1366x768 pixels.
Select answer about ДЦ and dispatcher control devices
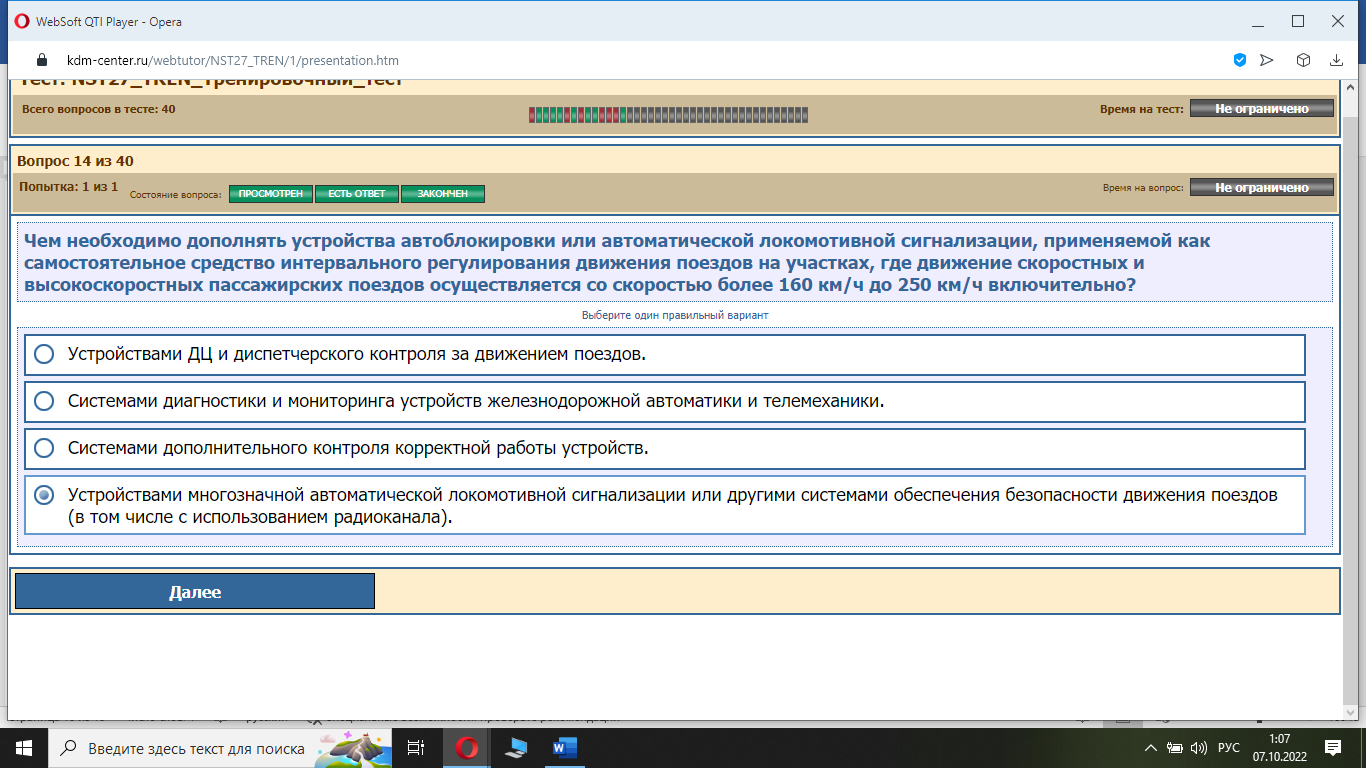(665, 354)
